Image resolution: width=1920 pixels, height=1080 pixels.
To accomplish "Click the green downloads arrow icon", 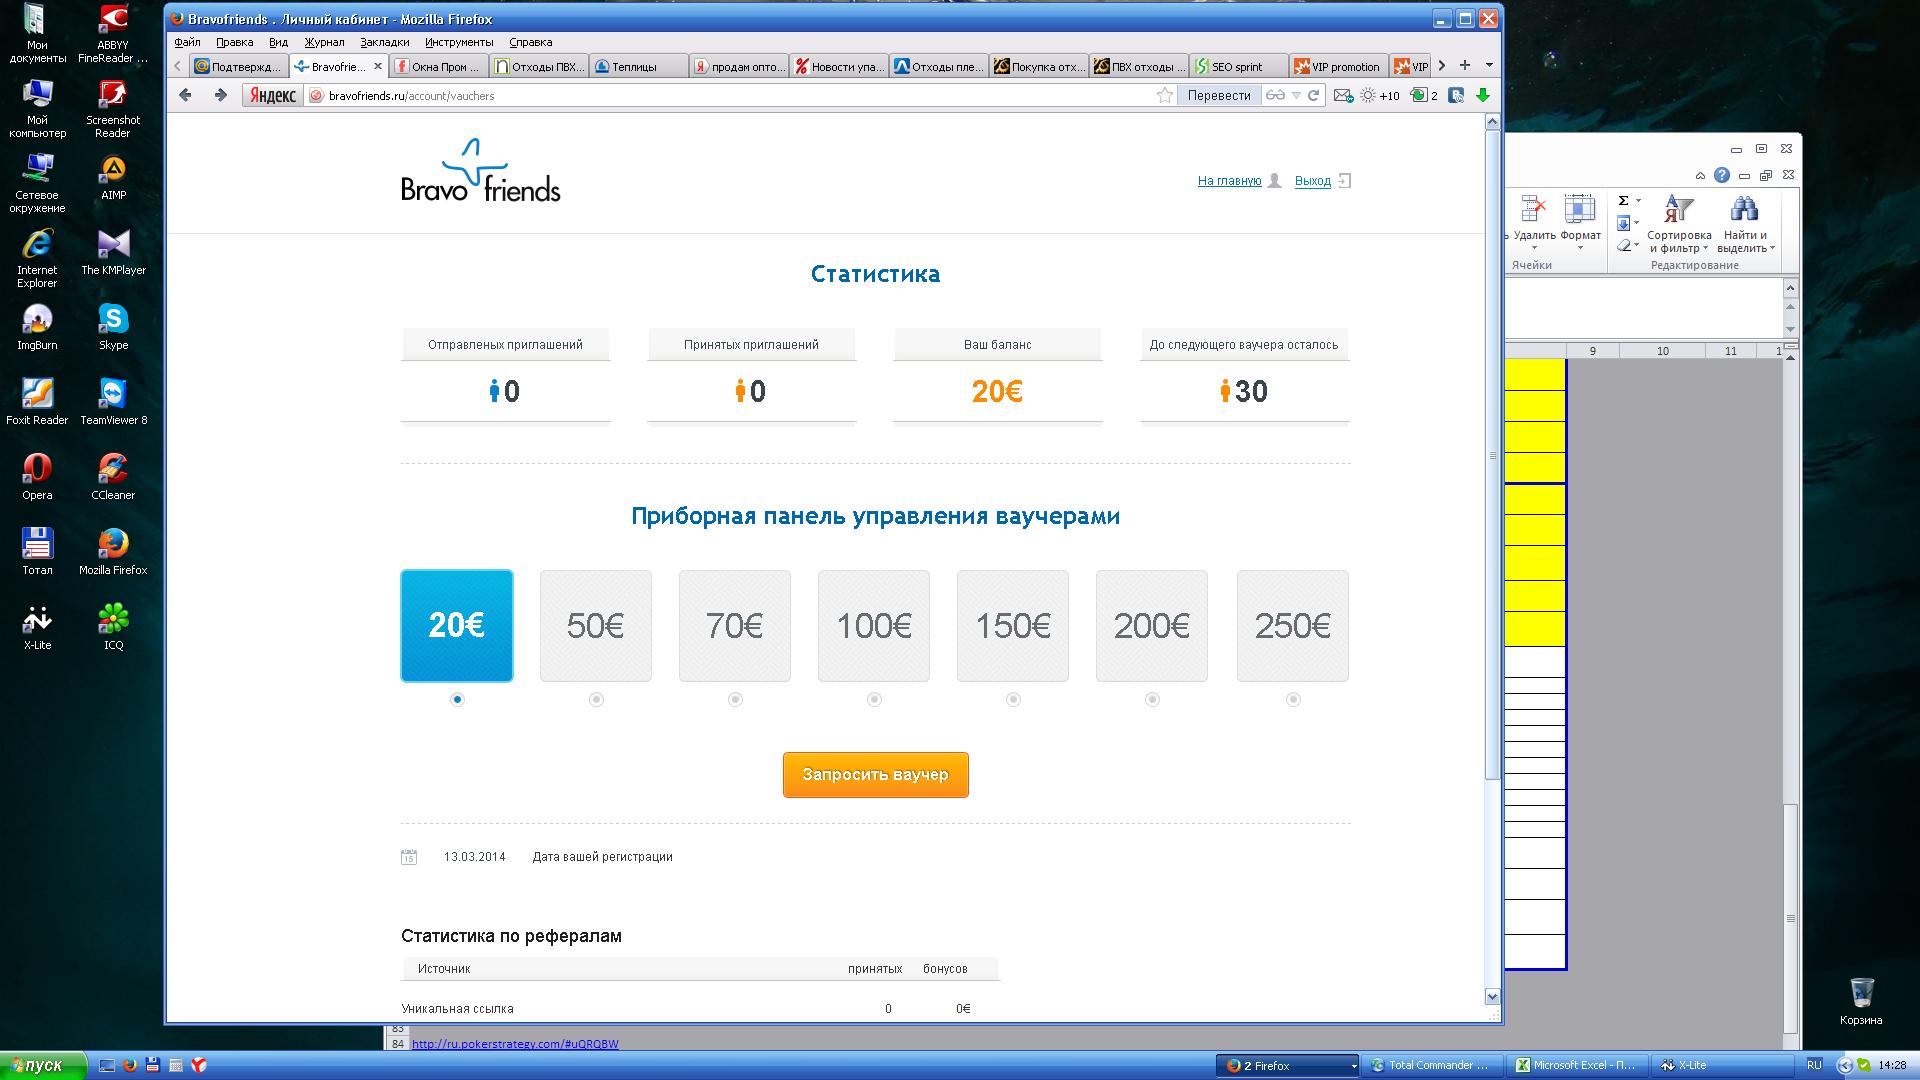I will point(1483,95).
